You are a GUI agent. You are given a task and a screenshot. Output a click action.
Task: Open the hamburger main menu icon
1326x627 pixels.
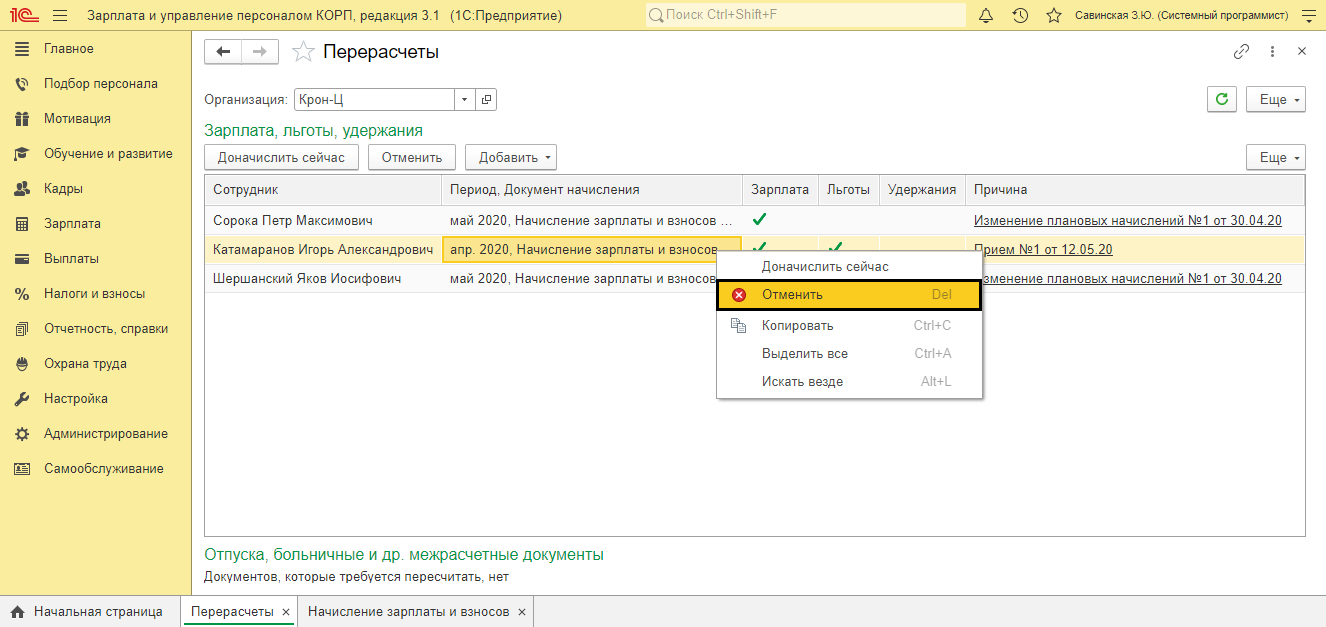[x=59, y=16]
